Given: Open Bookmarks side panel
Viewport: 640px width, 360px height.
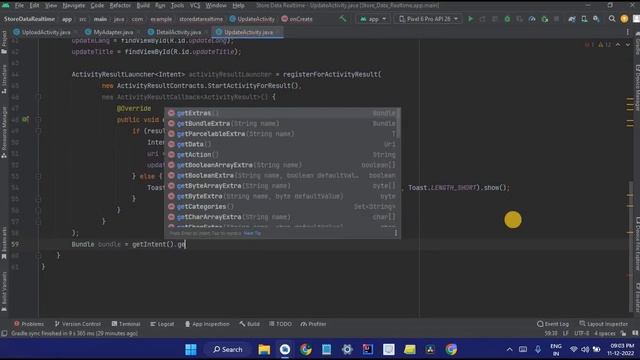Looking at the screenshot, I should point(4,243).
